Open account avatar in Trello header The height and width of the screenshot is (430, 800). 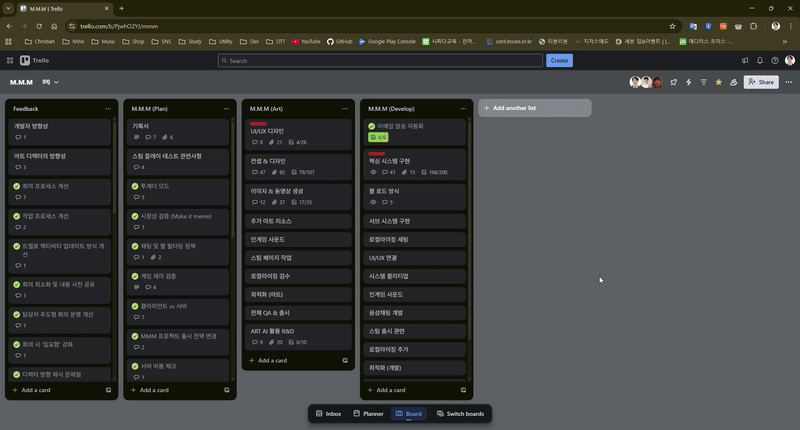(x=790, y=60)
